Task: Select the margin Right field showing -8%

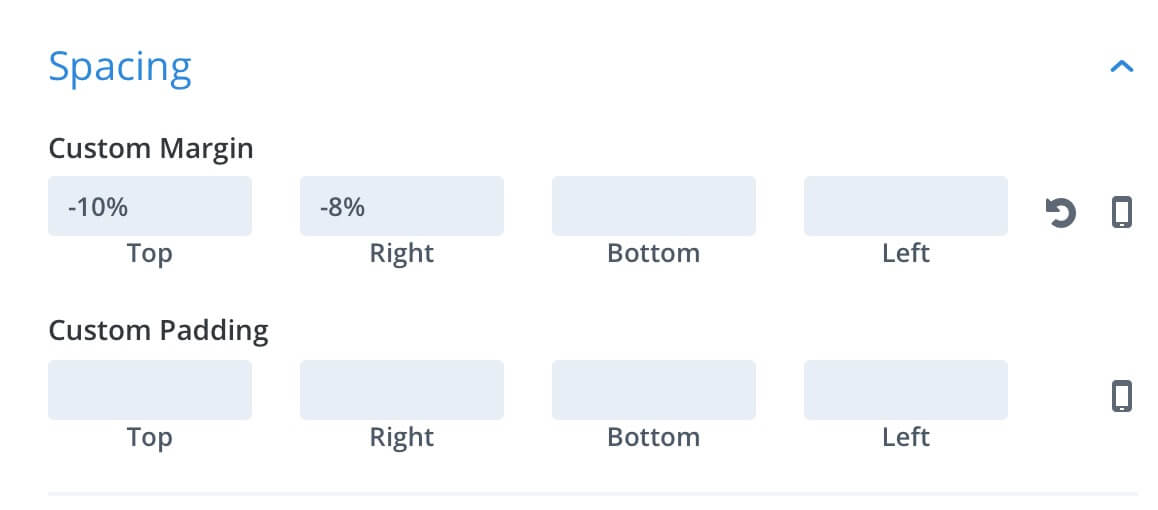Action: [402, 206]
